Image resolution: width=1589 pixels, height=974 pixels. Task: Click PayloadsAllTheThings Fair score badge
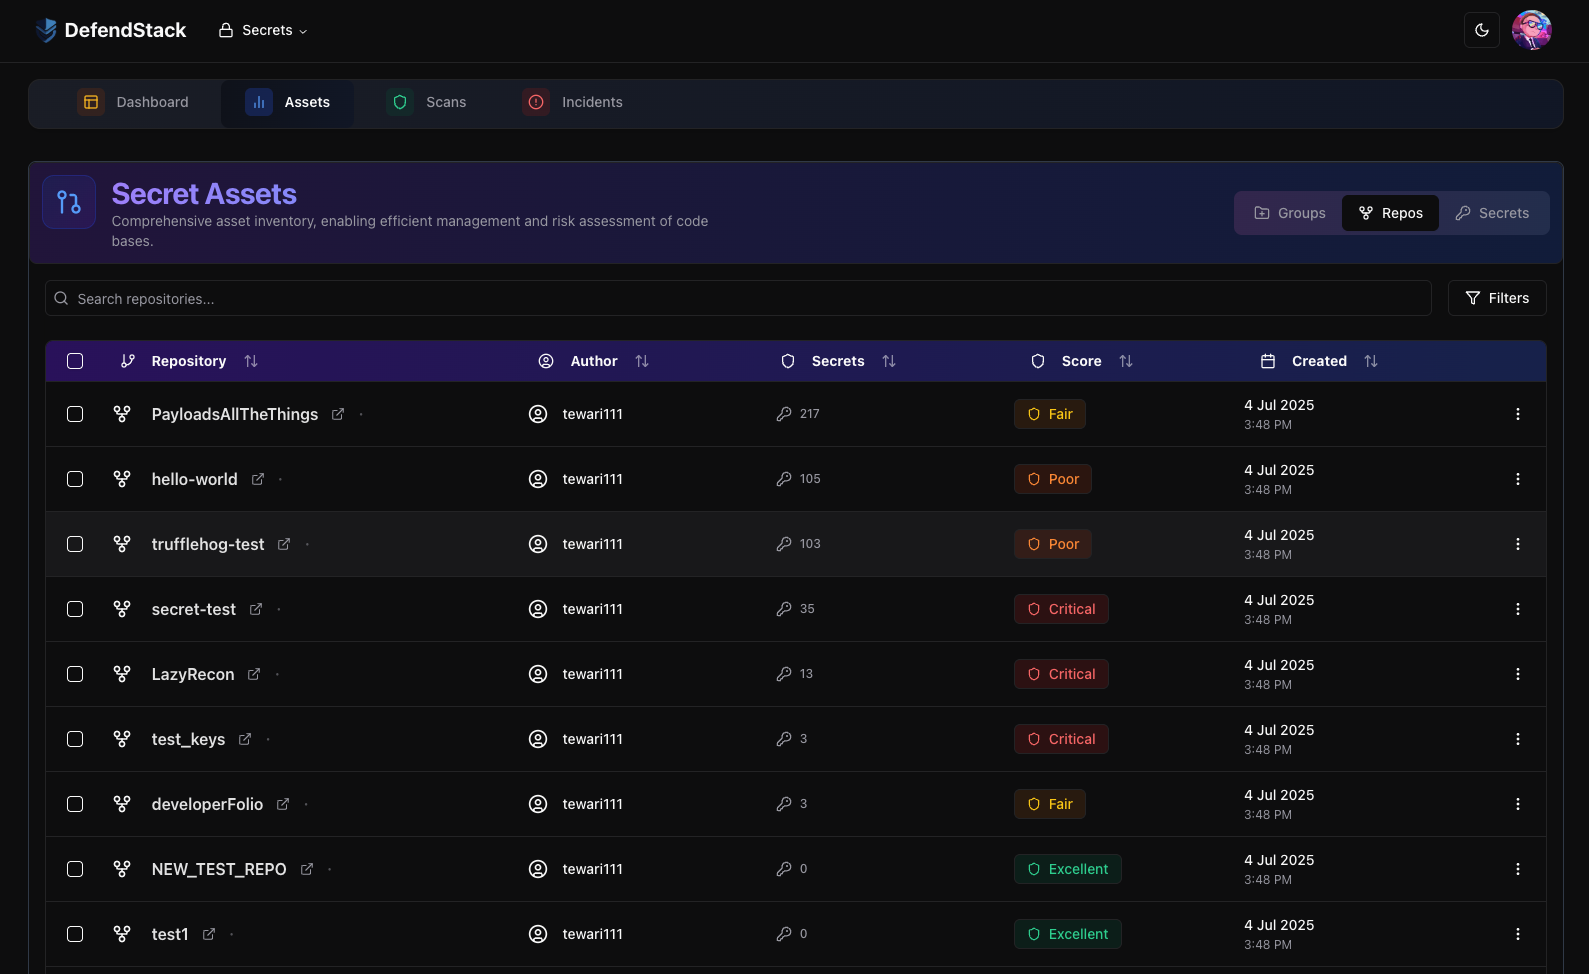pyautogui.click(x=1050, y=414)
